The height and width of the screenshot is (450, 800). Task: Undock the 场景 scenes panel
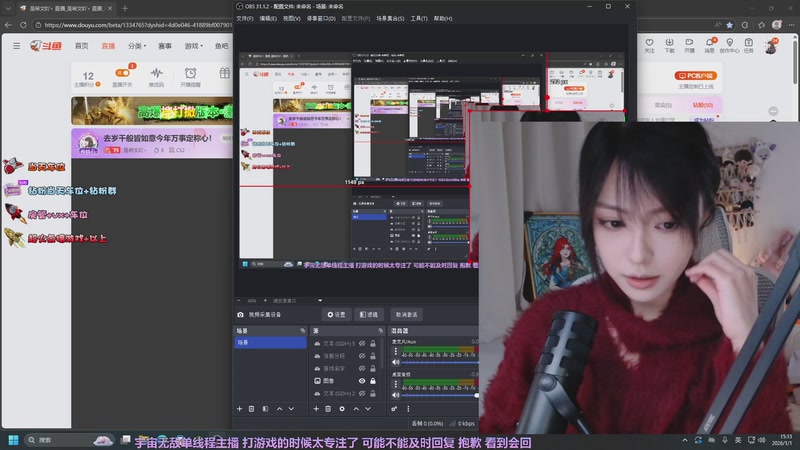[x=303, y=331]
